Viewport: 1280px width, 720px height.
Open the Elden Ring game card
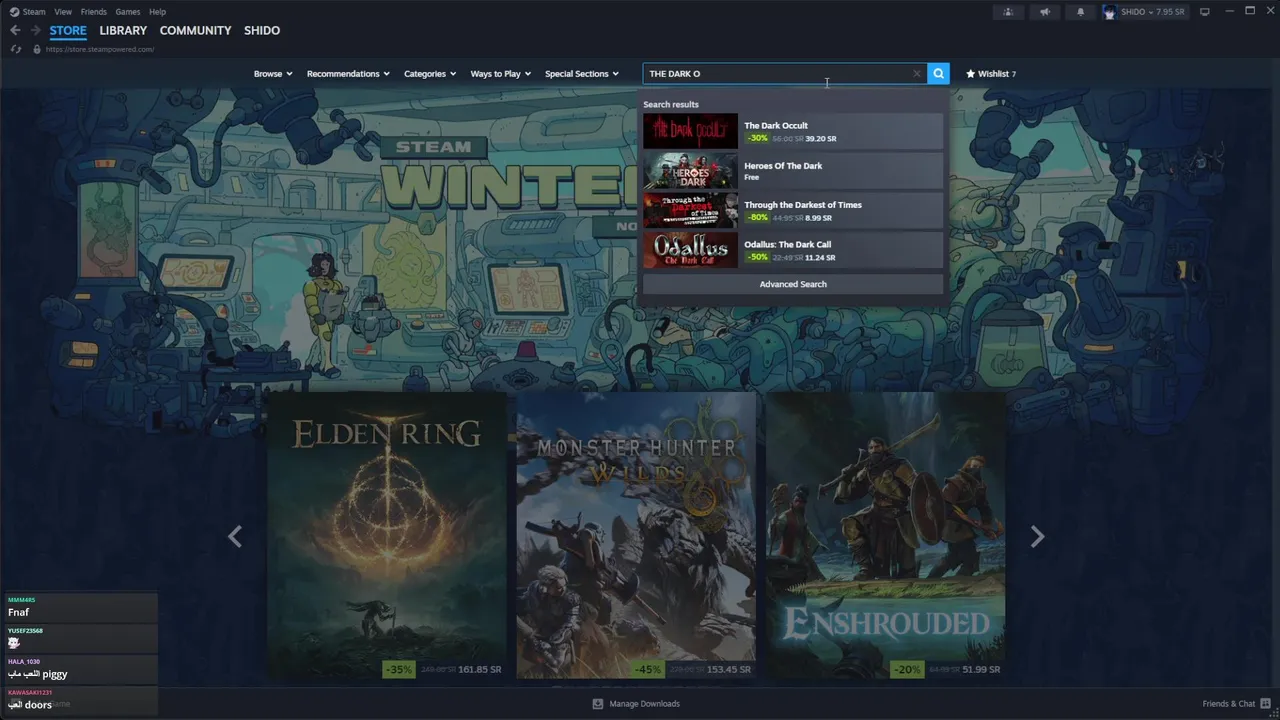(x=386, y=535)
